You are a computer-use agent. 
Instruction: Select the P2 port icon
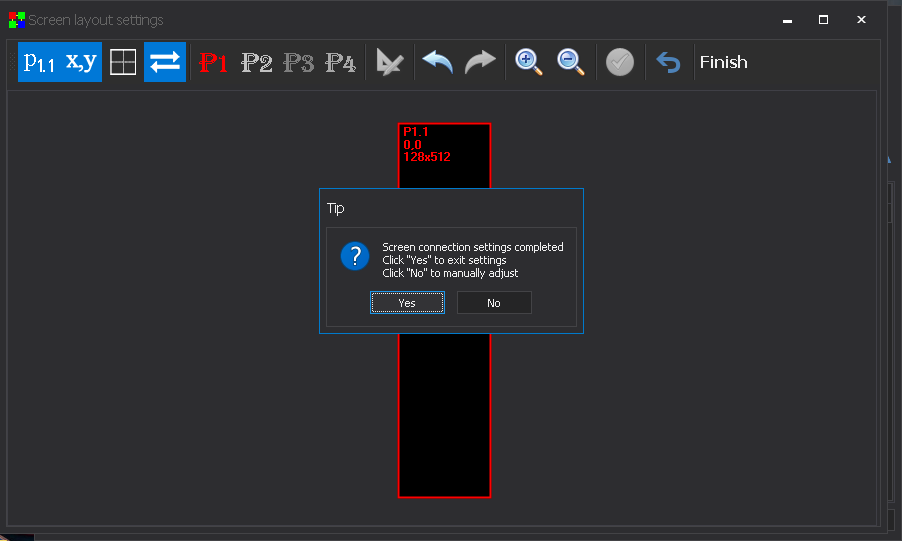256,63
